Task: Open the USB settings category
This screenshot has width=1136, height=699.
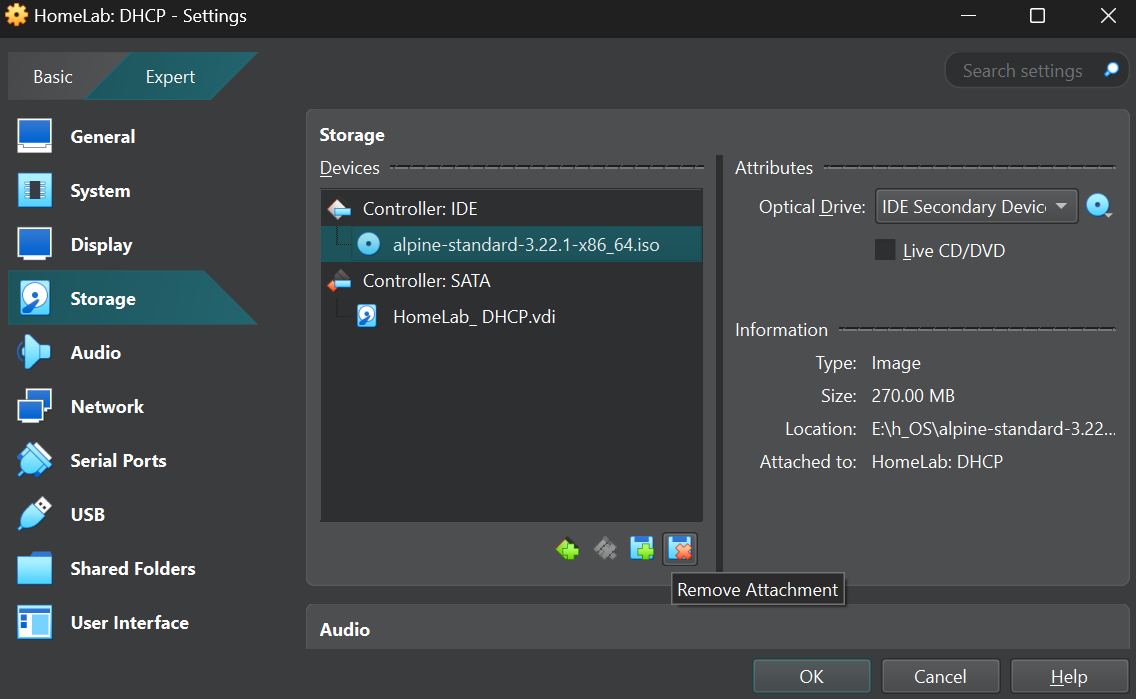Action: pos(88,515)
